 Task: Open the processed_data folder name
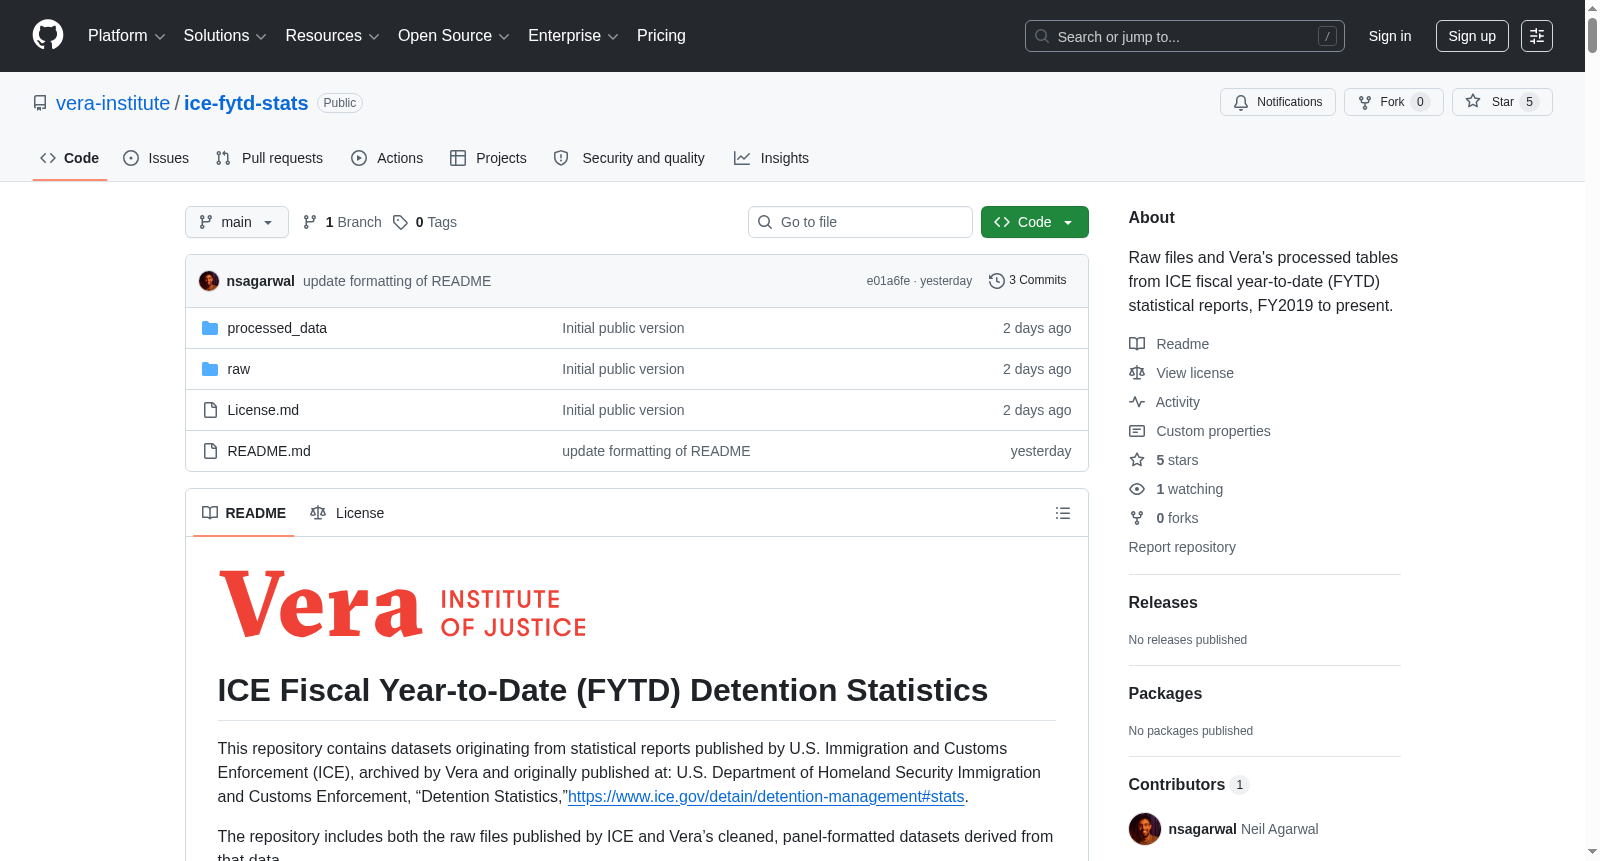pyautogui.click(x=277, y=328)
